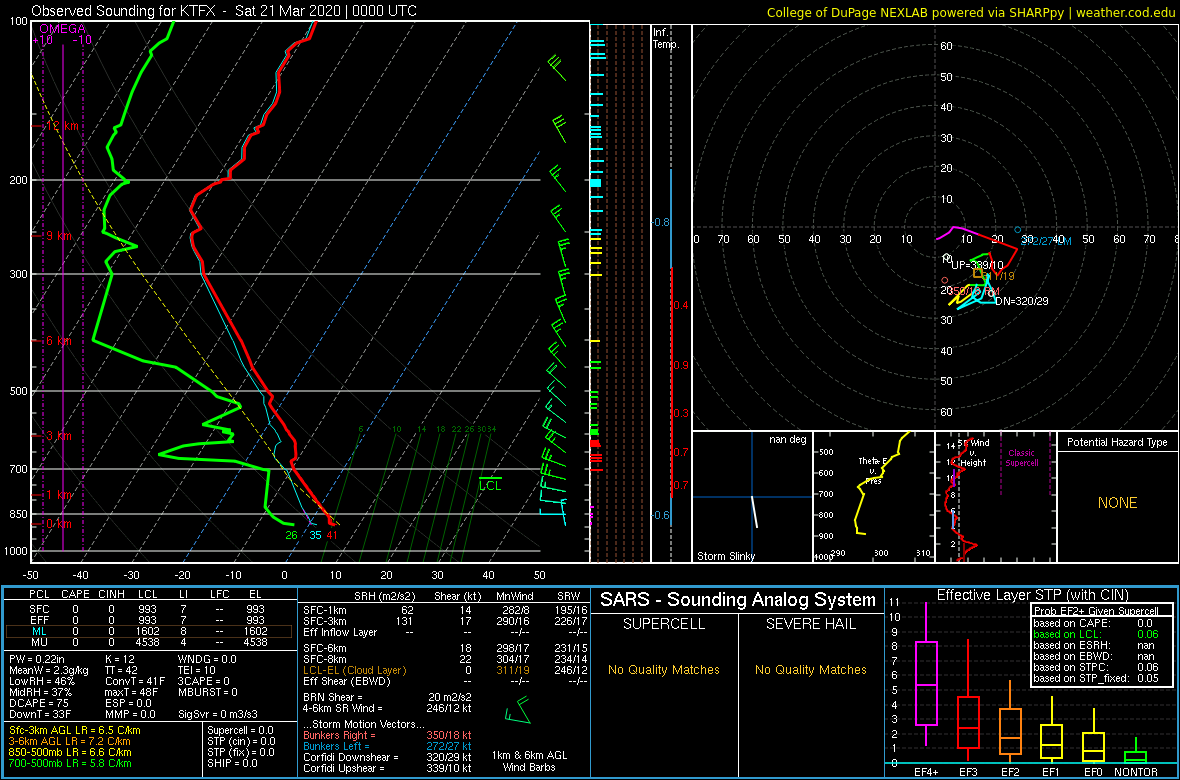Click the 'STP (cin) = 0.0' value
This screenshot has height=780, width=1180.
(241, 742)
